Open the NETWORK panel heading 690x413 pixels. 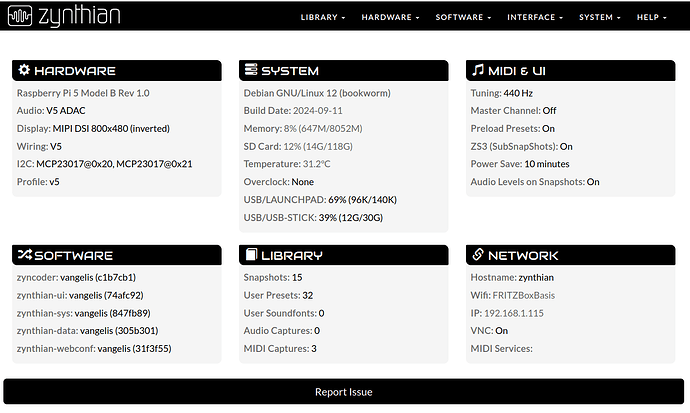click(523, 256)
